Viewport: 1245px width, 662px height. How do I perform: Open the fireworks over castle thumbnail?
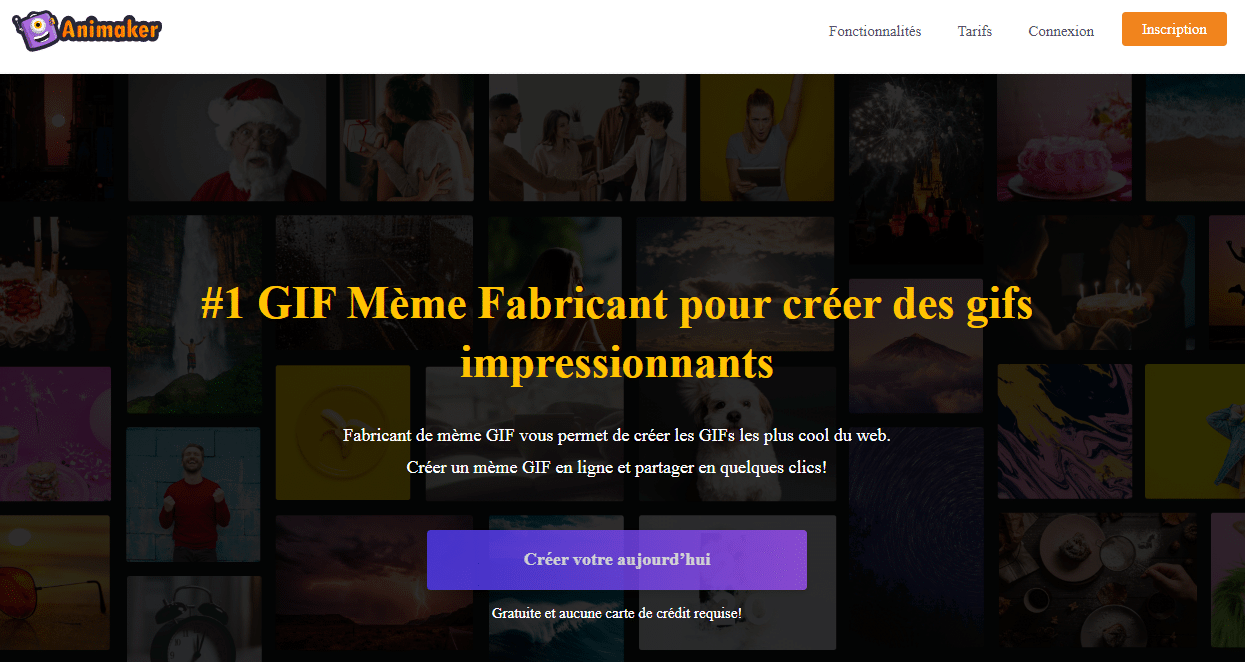[915, 140]
